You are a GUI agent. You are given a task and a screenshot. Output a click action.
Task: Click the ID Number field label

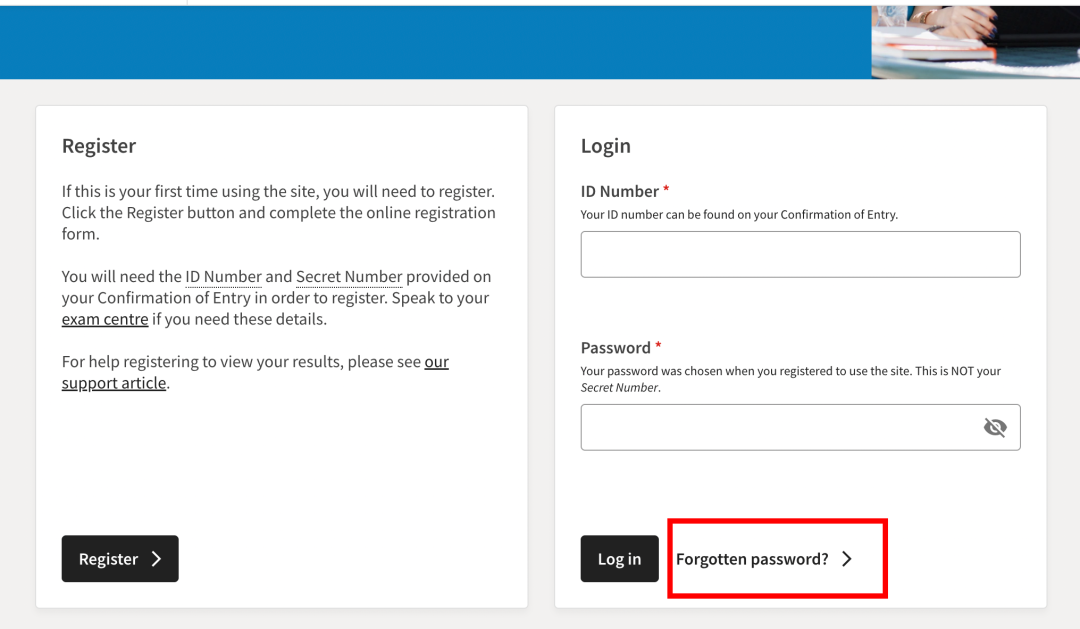click(620, 191)
